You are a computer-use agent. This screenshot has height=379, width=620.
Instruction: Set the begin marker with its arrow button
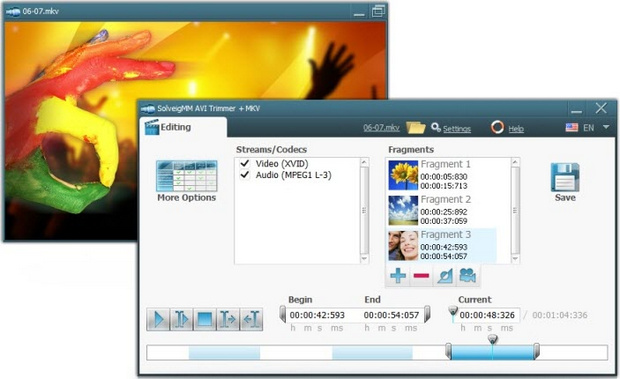point(228,319)
